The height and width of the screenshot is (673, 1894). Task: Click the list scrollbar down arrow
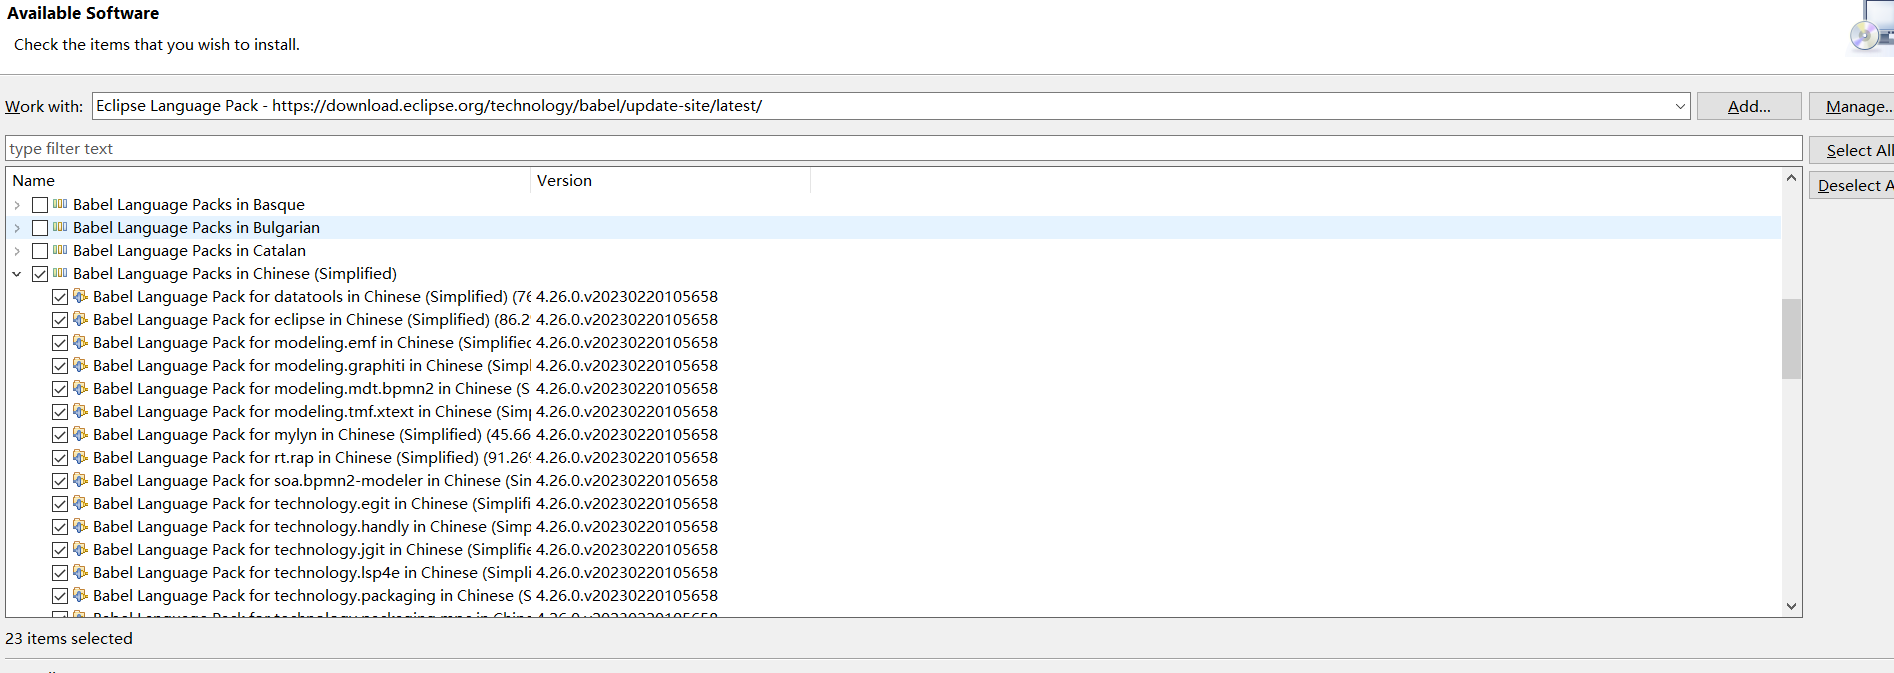(x=1791, y=606)
